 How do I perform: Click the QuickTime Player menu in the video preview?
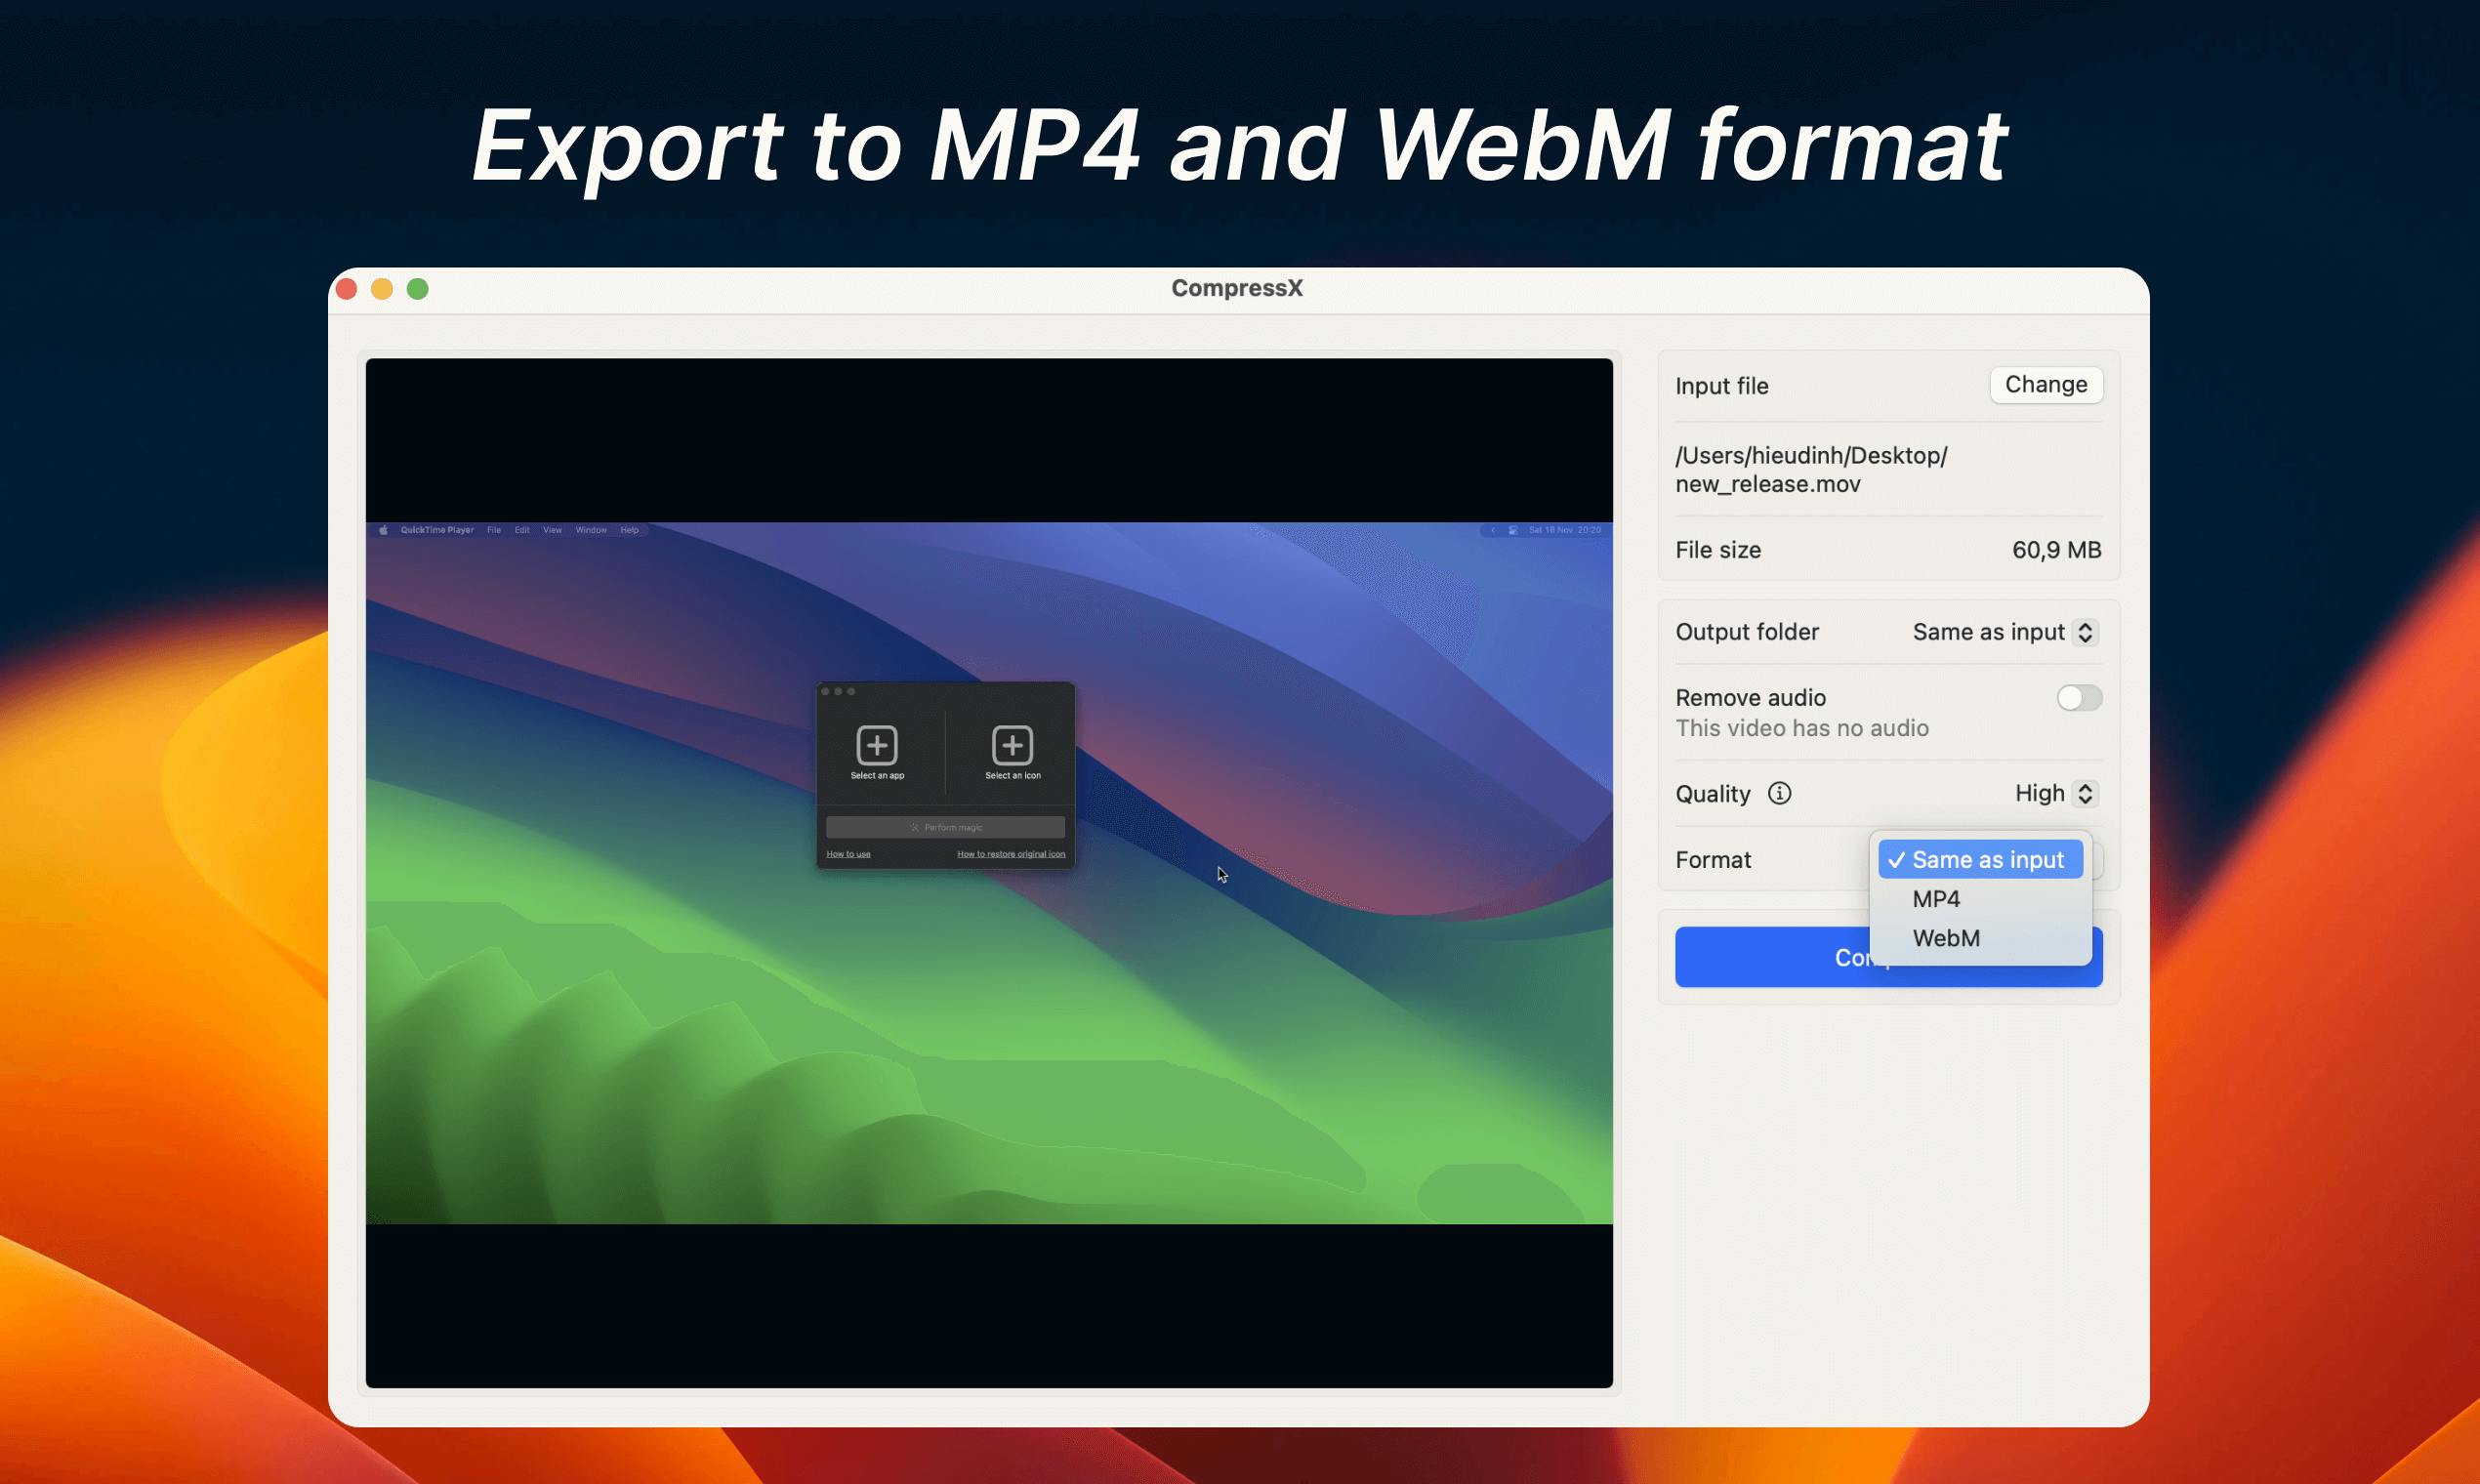point(437,530)
